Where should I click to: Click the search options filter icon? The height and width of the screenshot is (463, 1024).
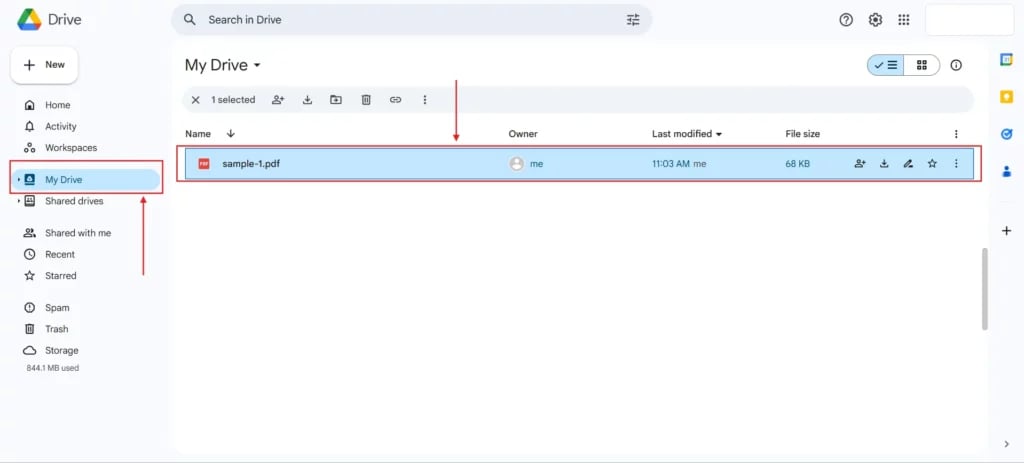coord(632,20)
